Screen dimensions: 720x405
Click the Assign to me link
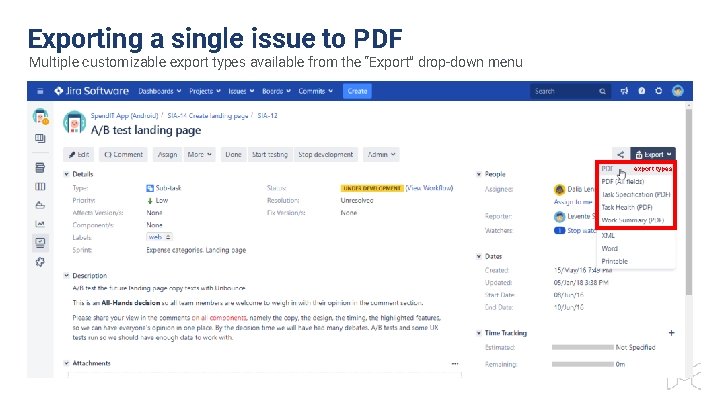click(x=573, y=202)
